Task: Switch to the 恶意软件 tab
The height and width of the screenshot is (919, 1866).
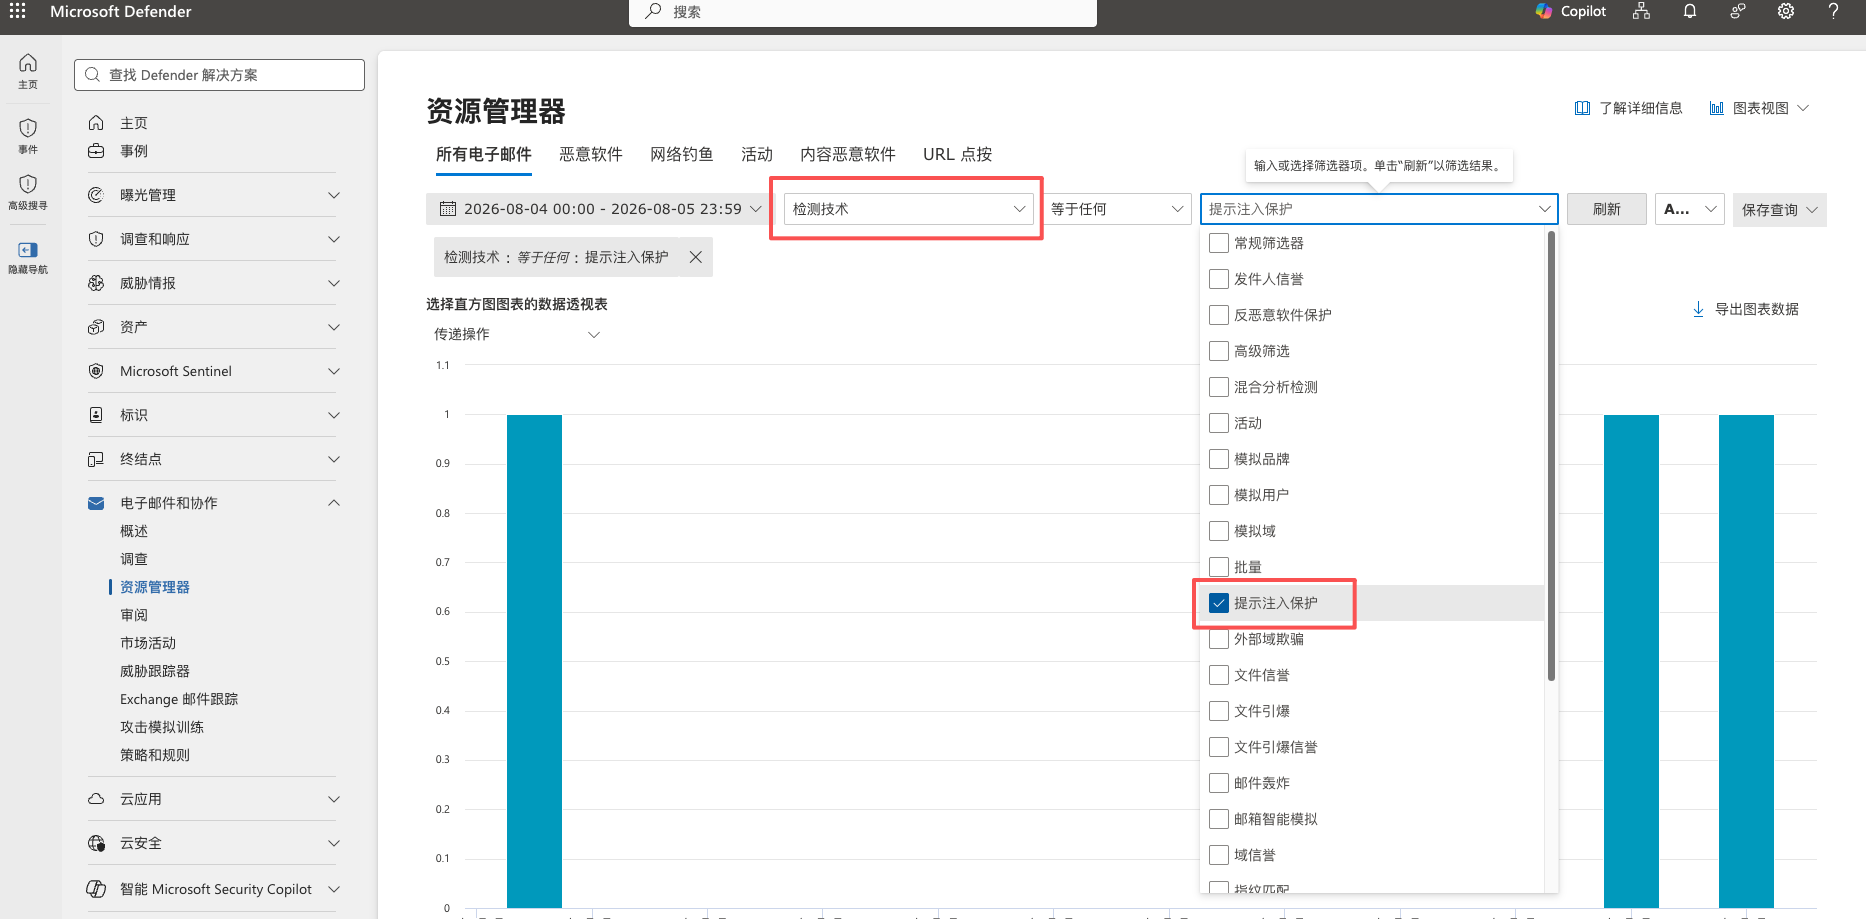Action: (591, 154)
